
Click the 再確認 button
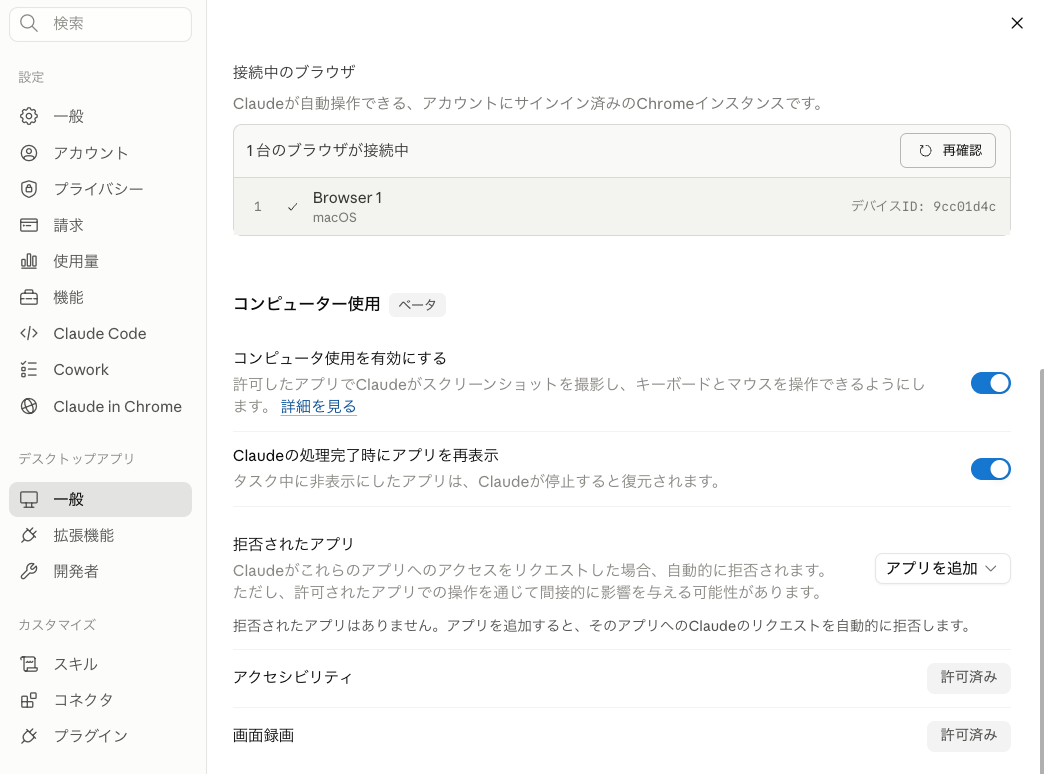coord(947,151)
